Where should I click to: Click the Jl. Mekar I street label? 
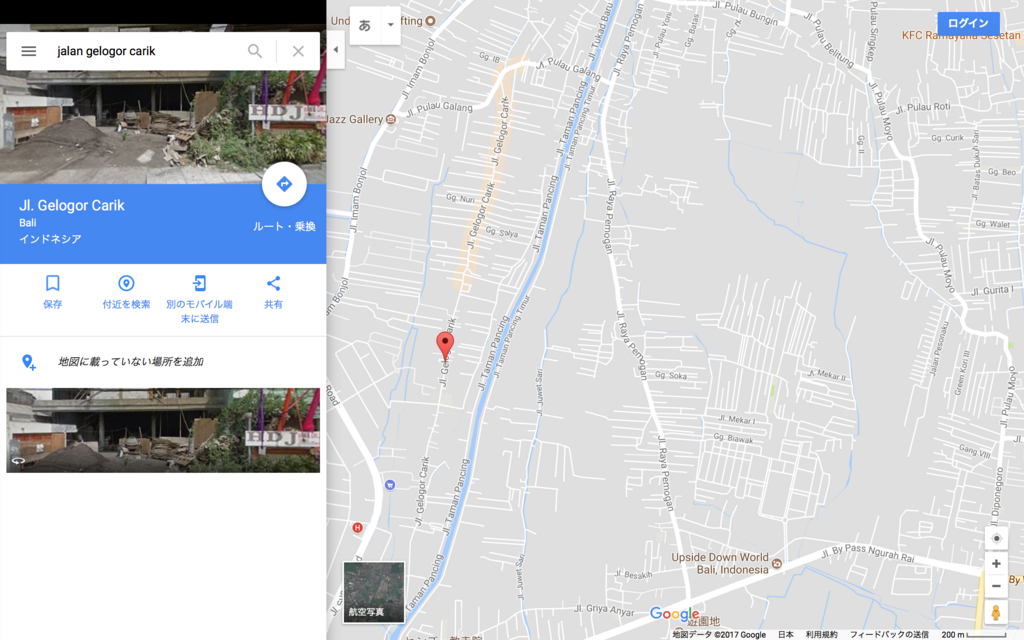coord(736,419)
